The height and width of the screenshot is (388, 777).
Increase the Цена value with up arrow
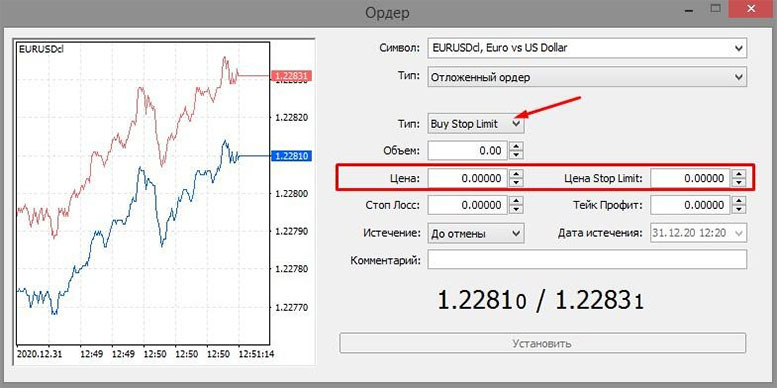516,173
